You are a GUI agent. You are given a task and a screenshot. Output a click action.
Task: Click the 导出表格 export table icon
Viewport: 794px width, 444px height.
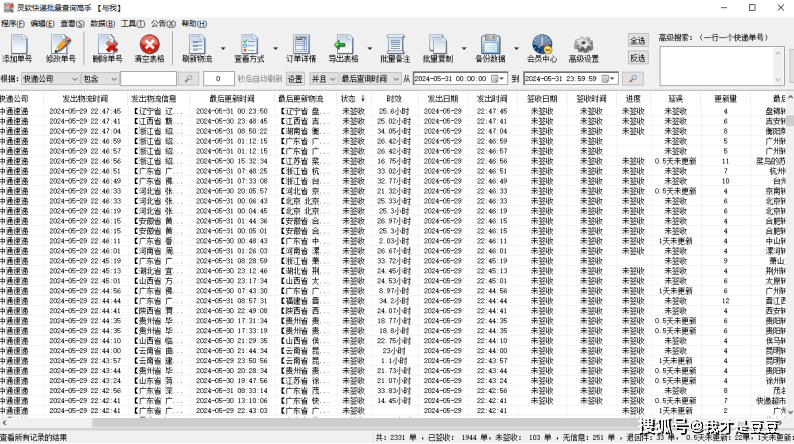[x=344, y=45]
